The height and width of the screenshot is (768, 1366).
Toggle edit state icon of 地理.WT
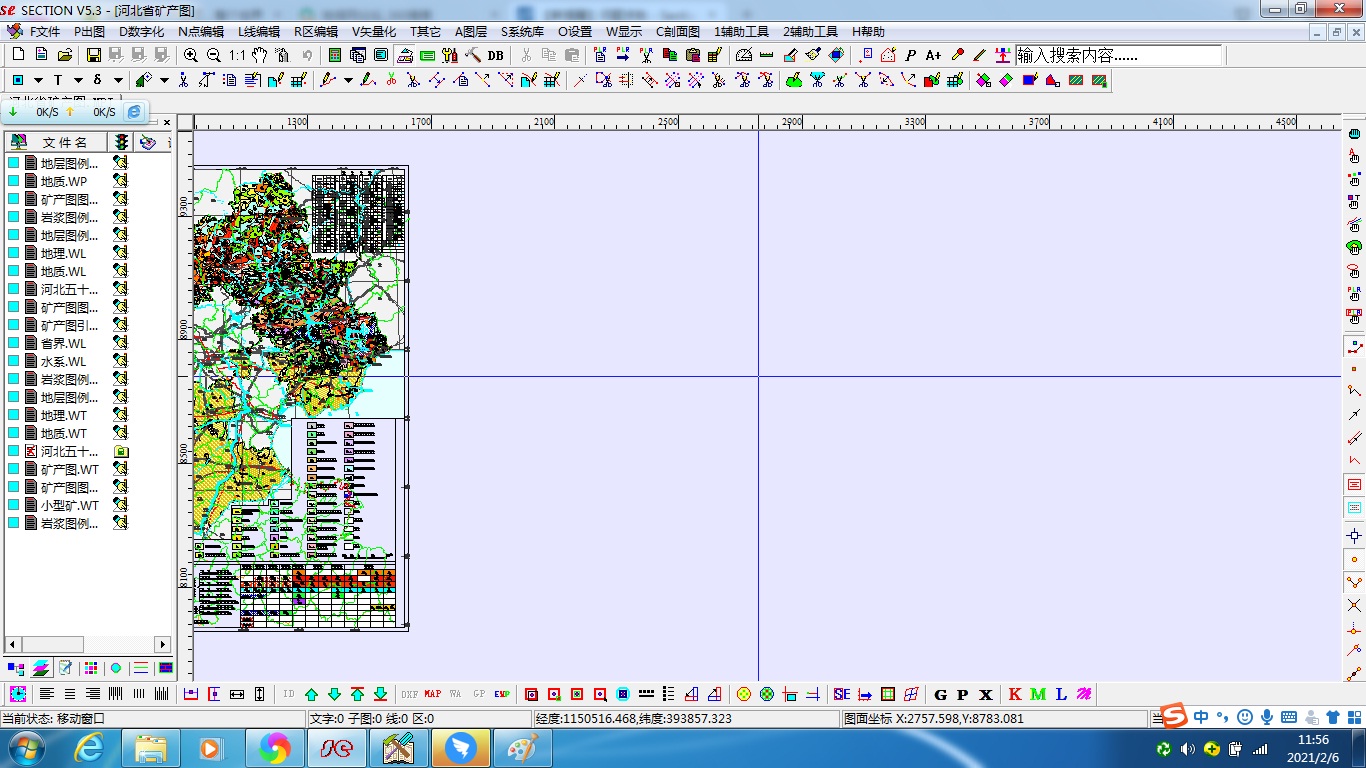pos(120,415)
